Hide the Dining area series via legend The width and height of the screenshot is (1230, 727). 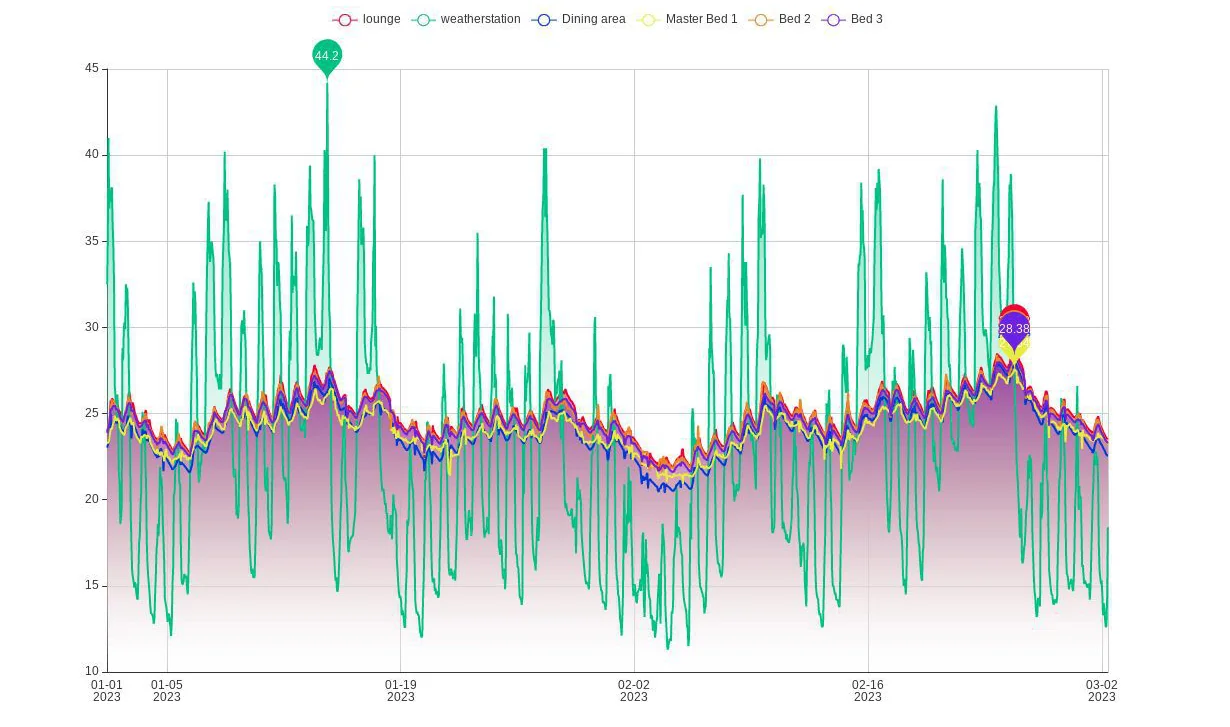coord(579,19)
